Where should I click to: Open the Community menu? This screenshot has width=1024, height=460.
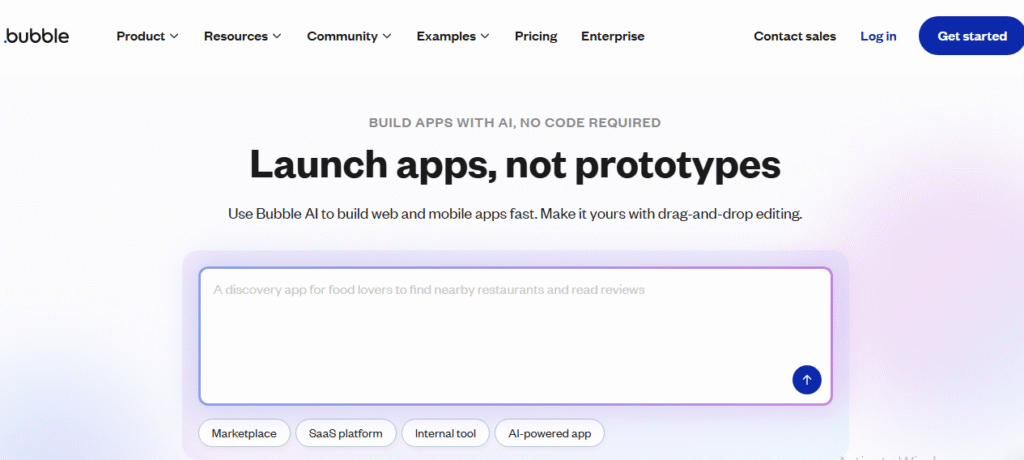[x=341, y=36]
